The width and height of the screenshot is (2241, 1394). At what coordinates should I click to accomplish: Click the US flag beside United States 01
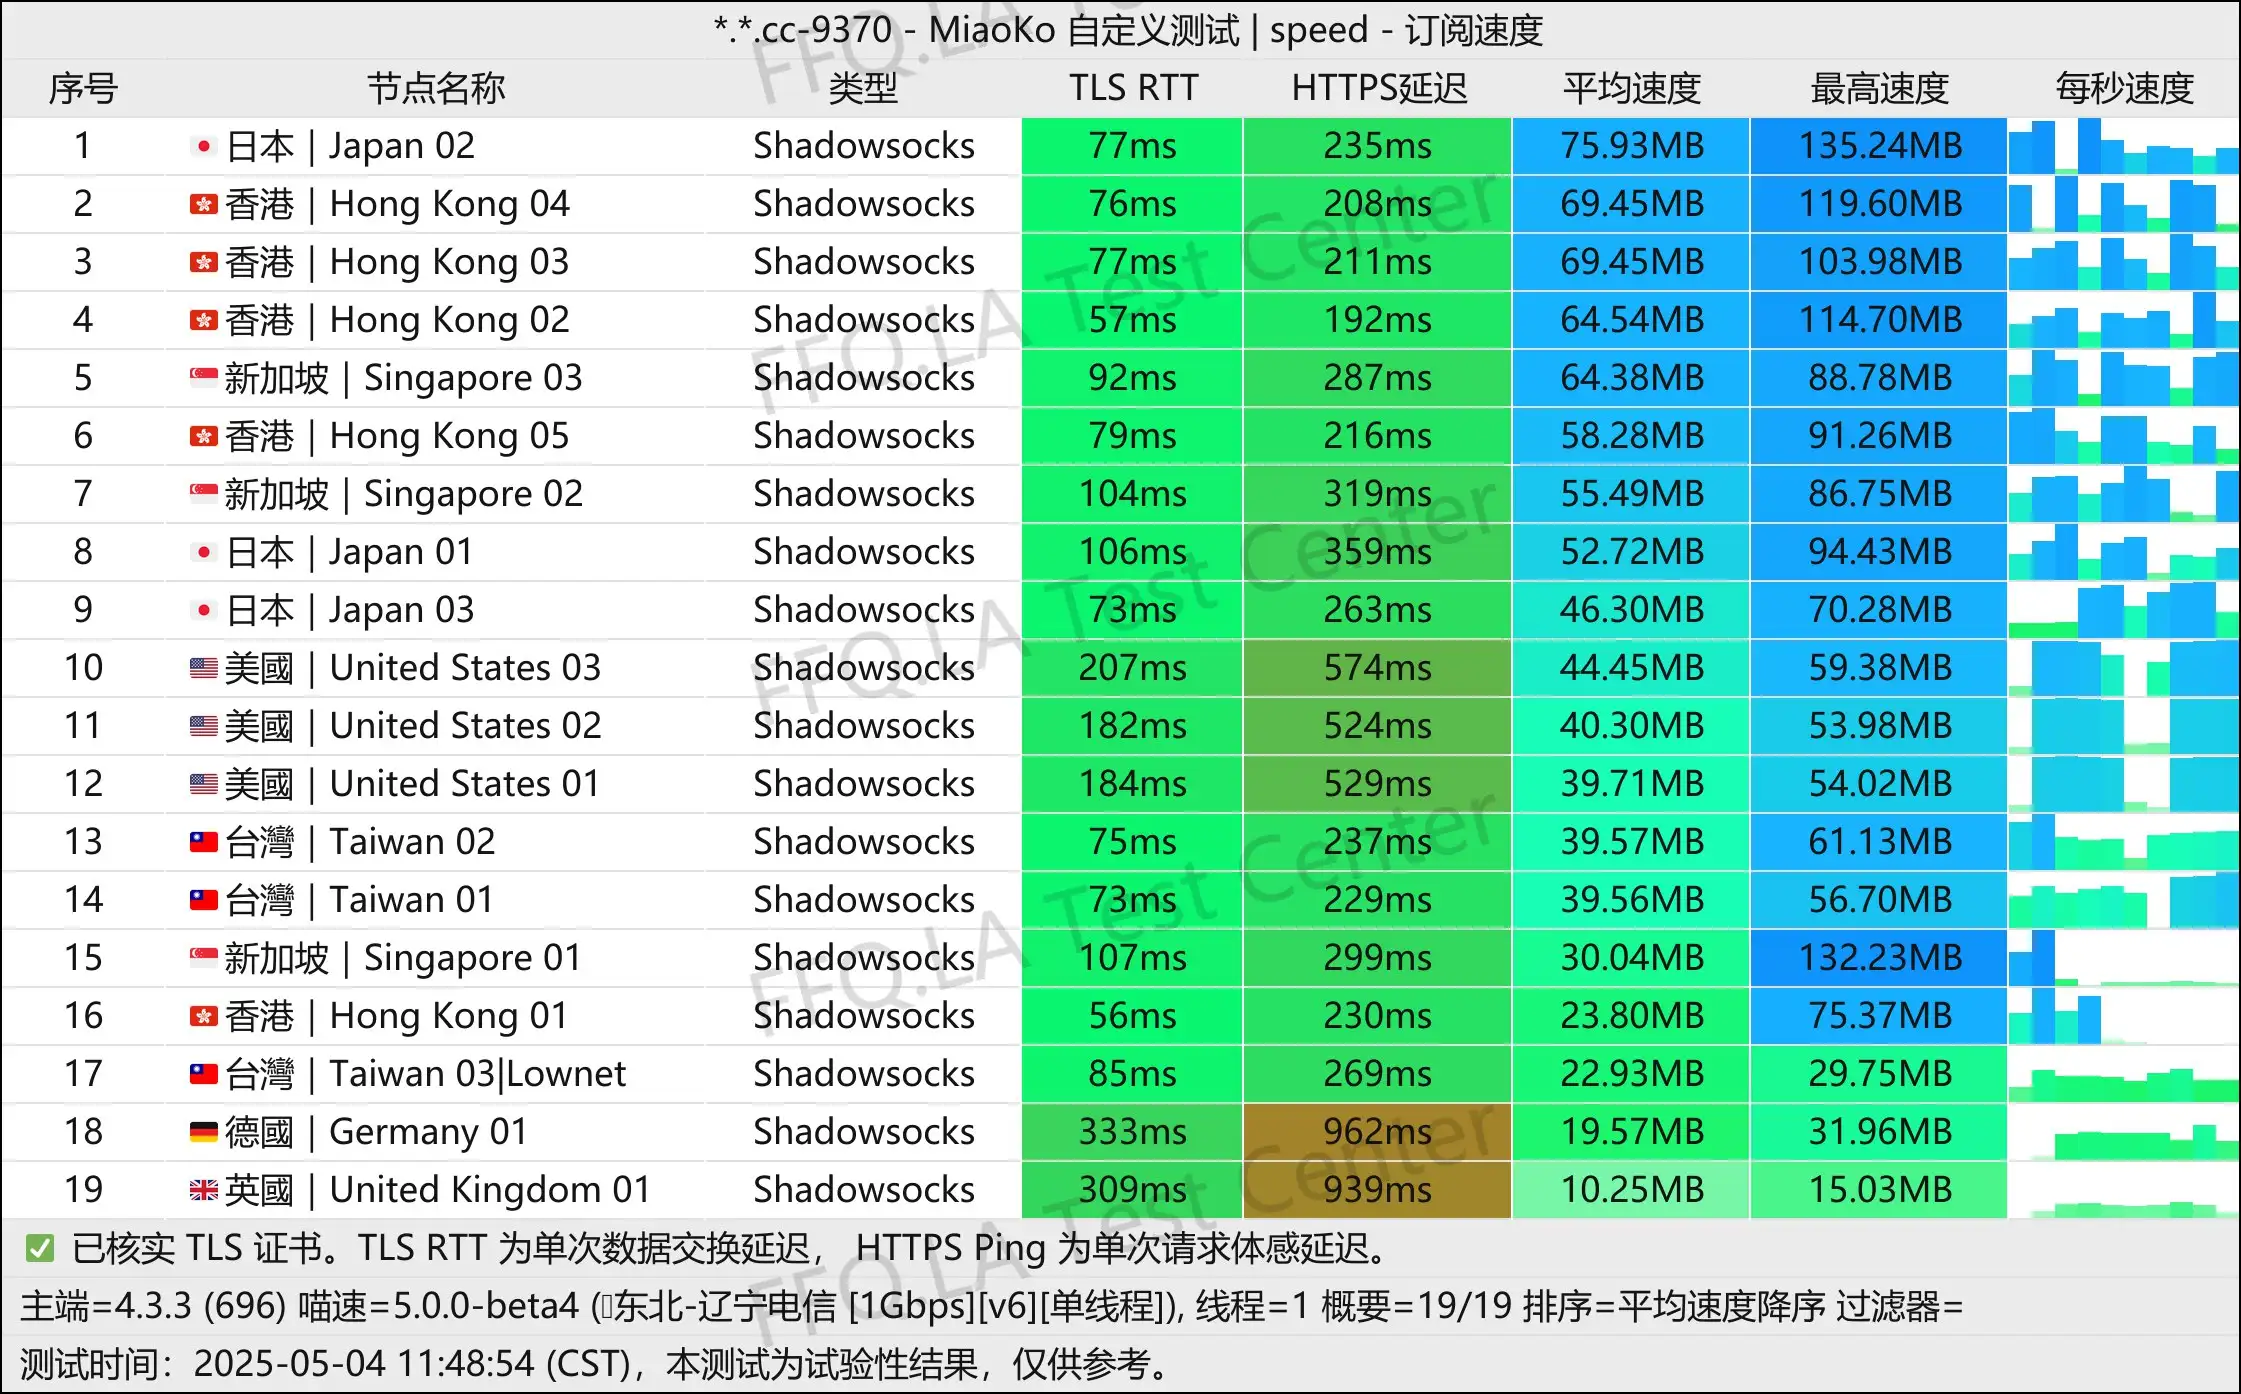(204, 785)
